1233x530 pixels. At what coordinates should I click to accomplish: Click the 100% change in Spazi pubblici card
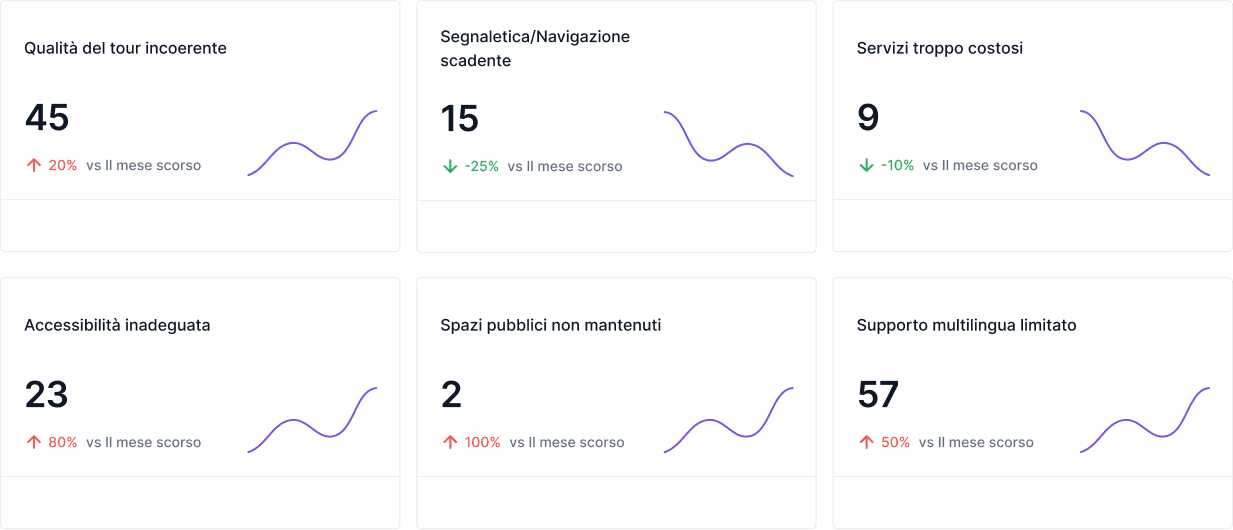[x=482, y=442]
